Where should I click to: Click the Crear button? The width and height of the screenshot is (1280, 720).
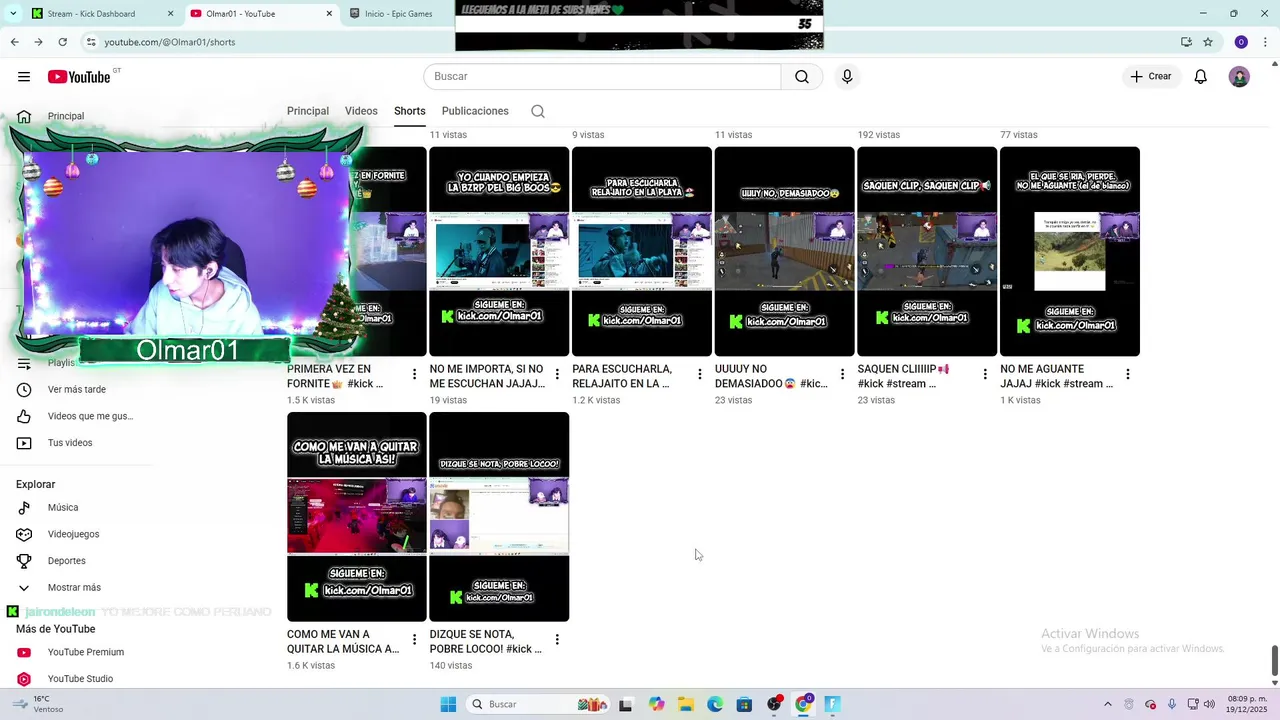[1151, 77]
